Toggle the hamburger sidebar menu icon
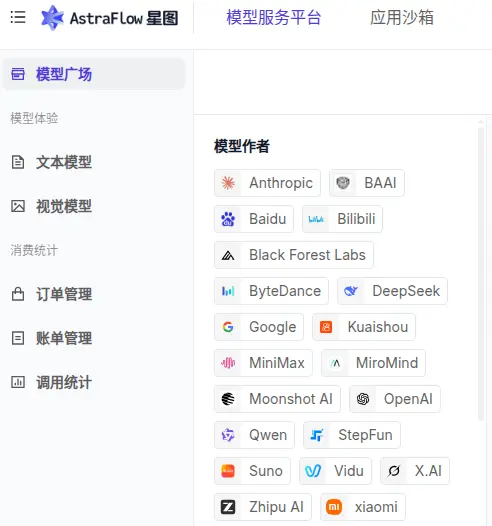This screenshot has width=492, height=526. pyautogui.click(x=18, y=17)
